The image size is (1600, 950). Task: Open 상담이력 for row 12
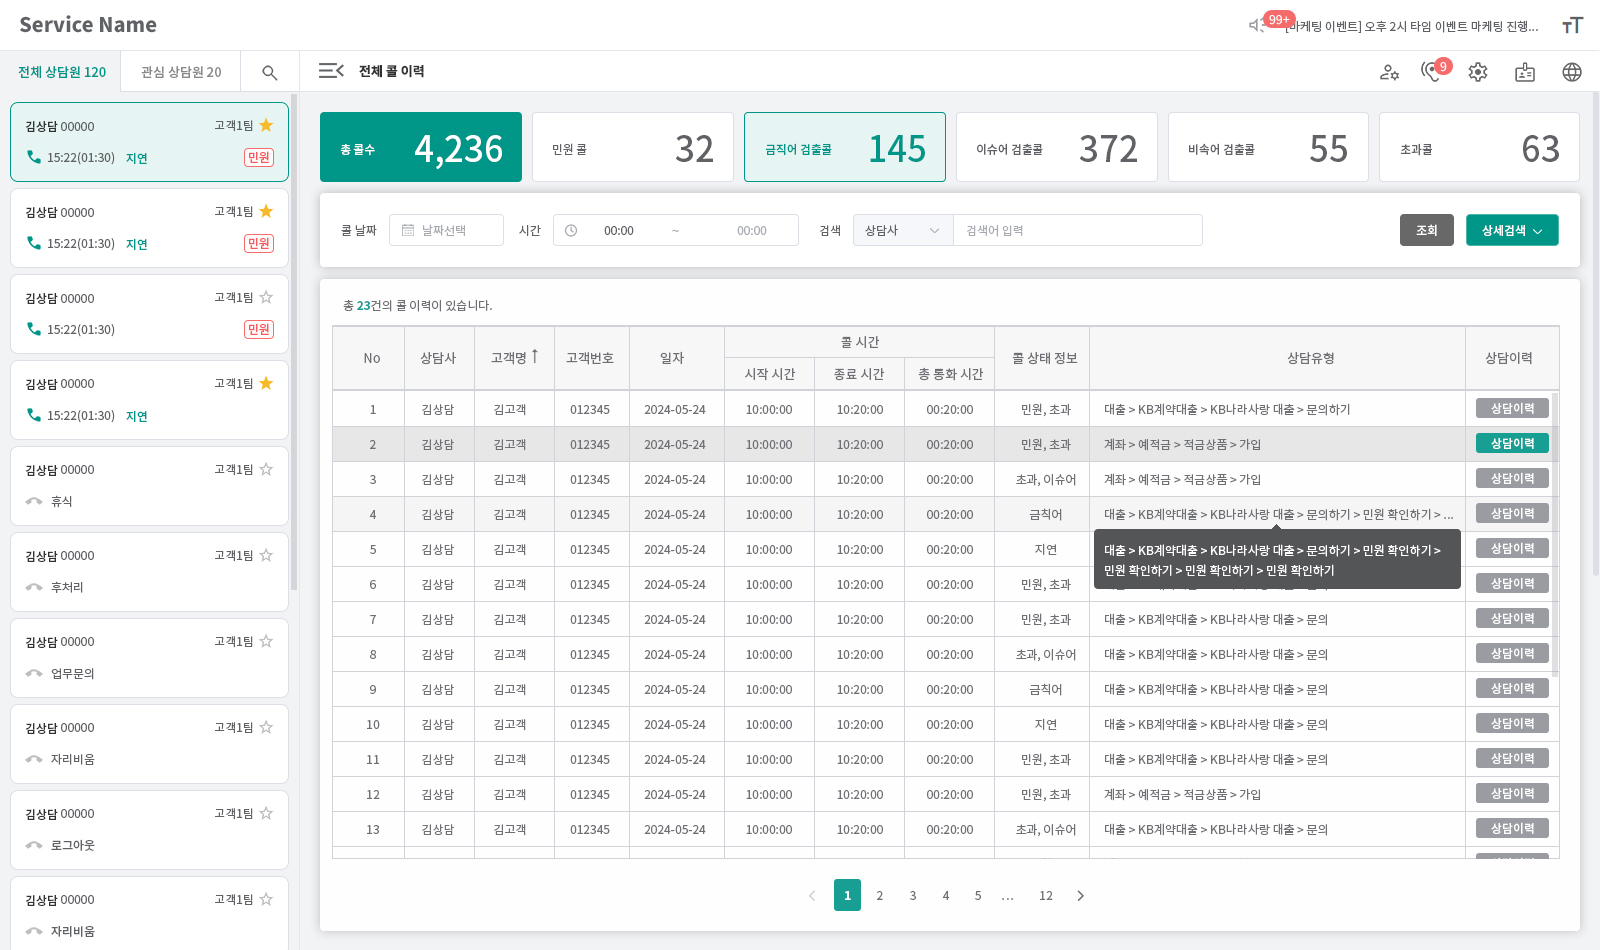[1512, 793]
